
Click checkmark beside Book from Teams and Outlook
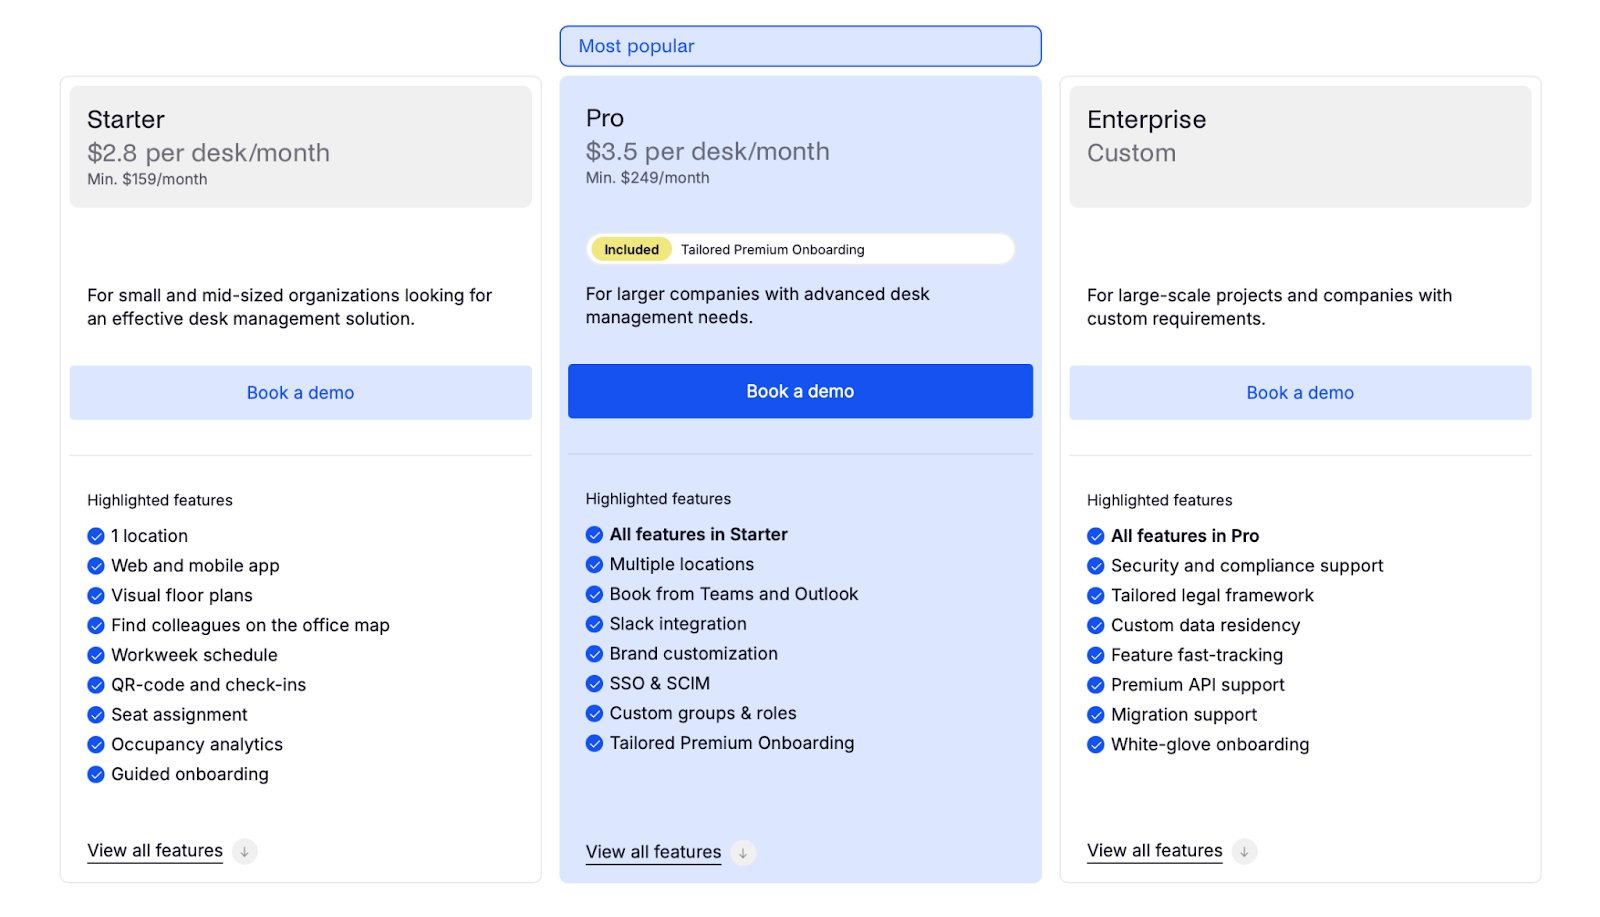point(594,594)
